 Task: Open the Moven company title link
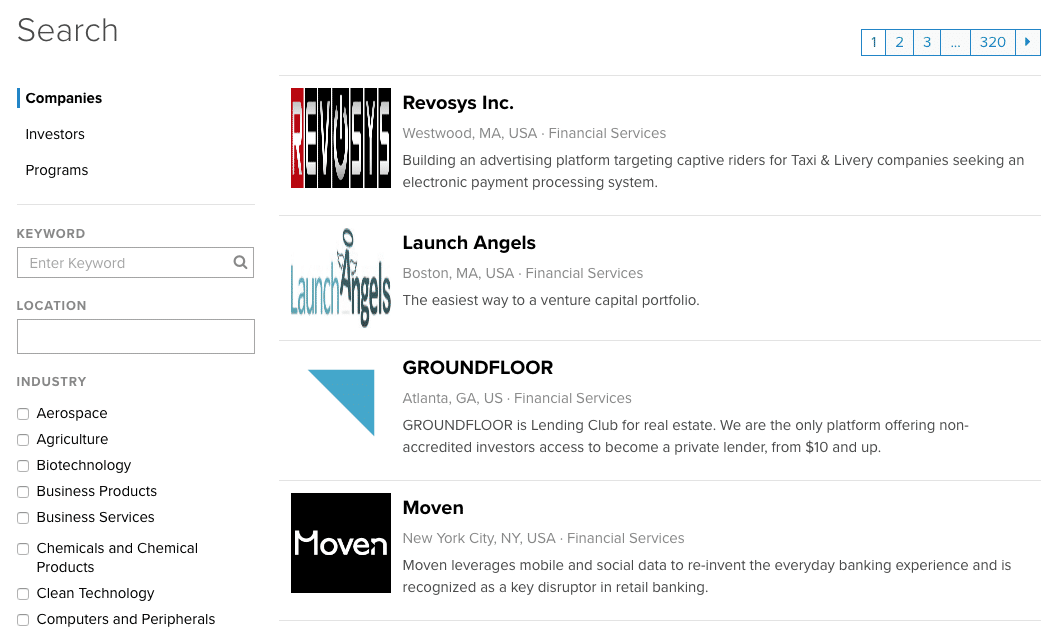[x=433, y=508]
